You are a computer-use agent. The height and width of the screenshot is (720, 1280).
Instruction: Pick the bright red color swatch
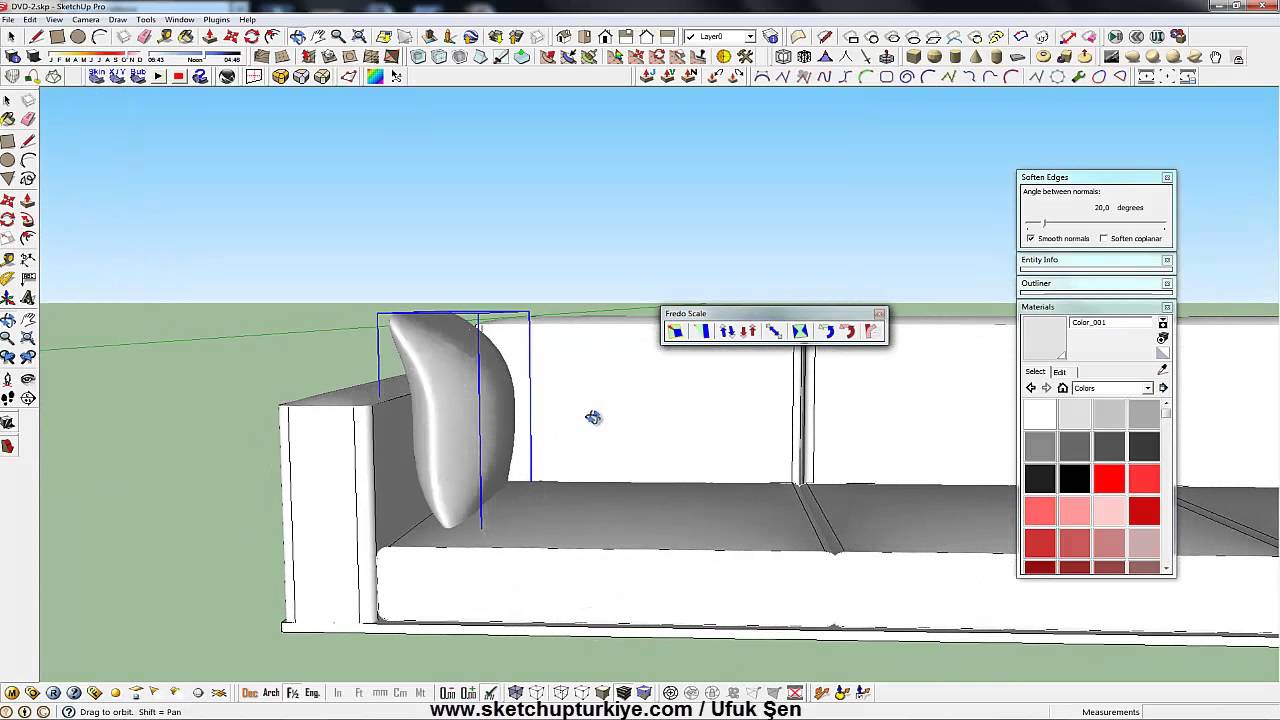[x=1109, y=479]
